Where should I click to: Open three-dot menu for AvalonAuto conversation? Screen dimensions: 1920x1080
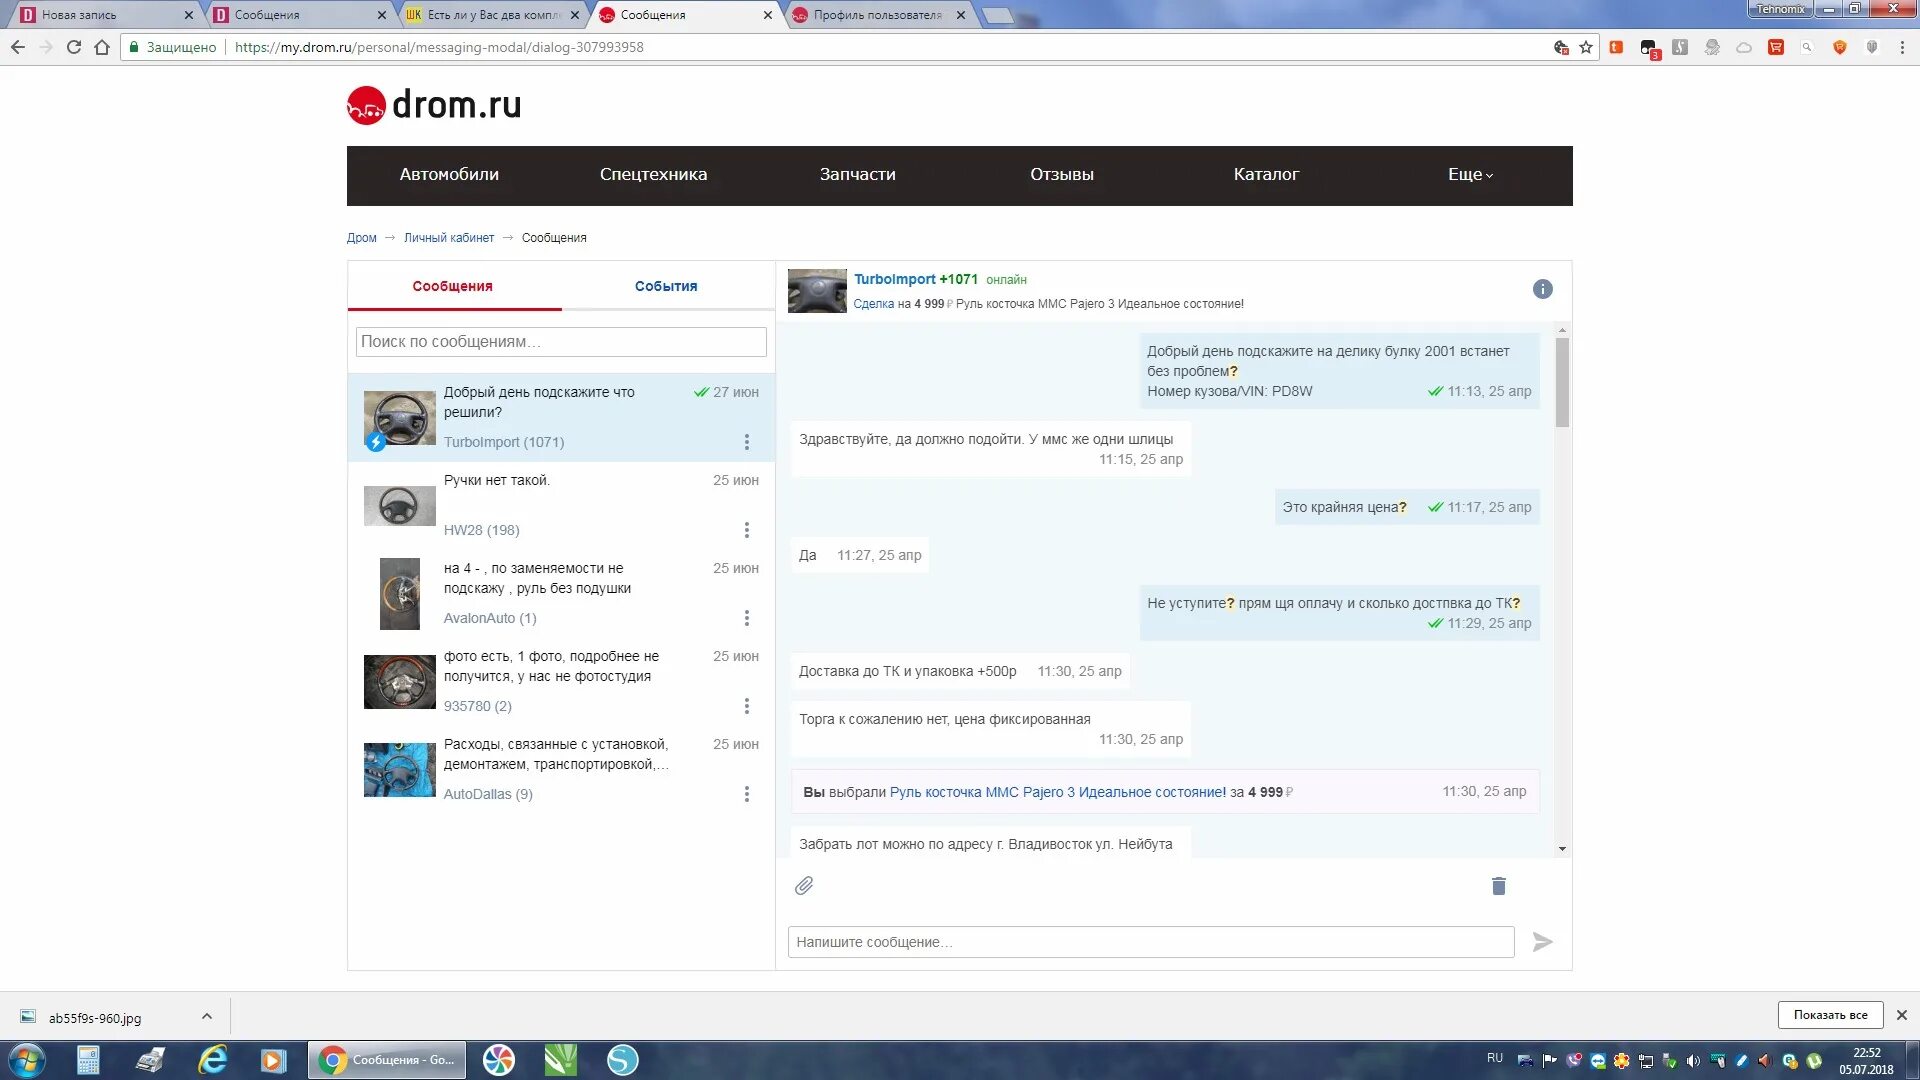[746, 618]
